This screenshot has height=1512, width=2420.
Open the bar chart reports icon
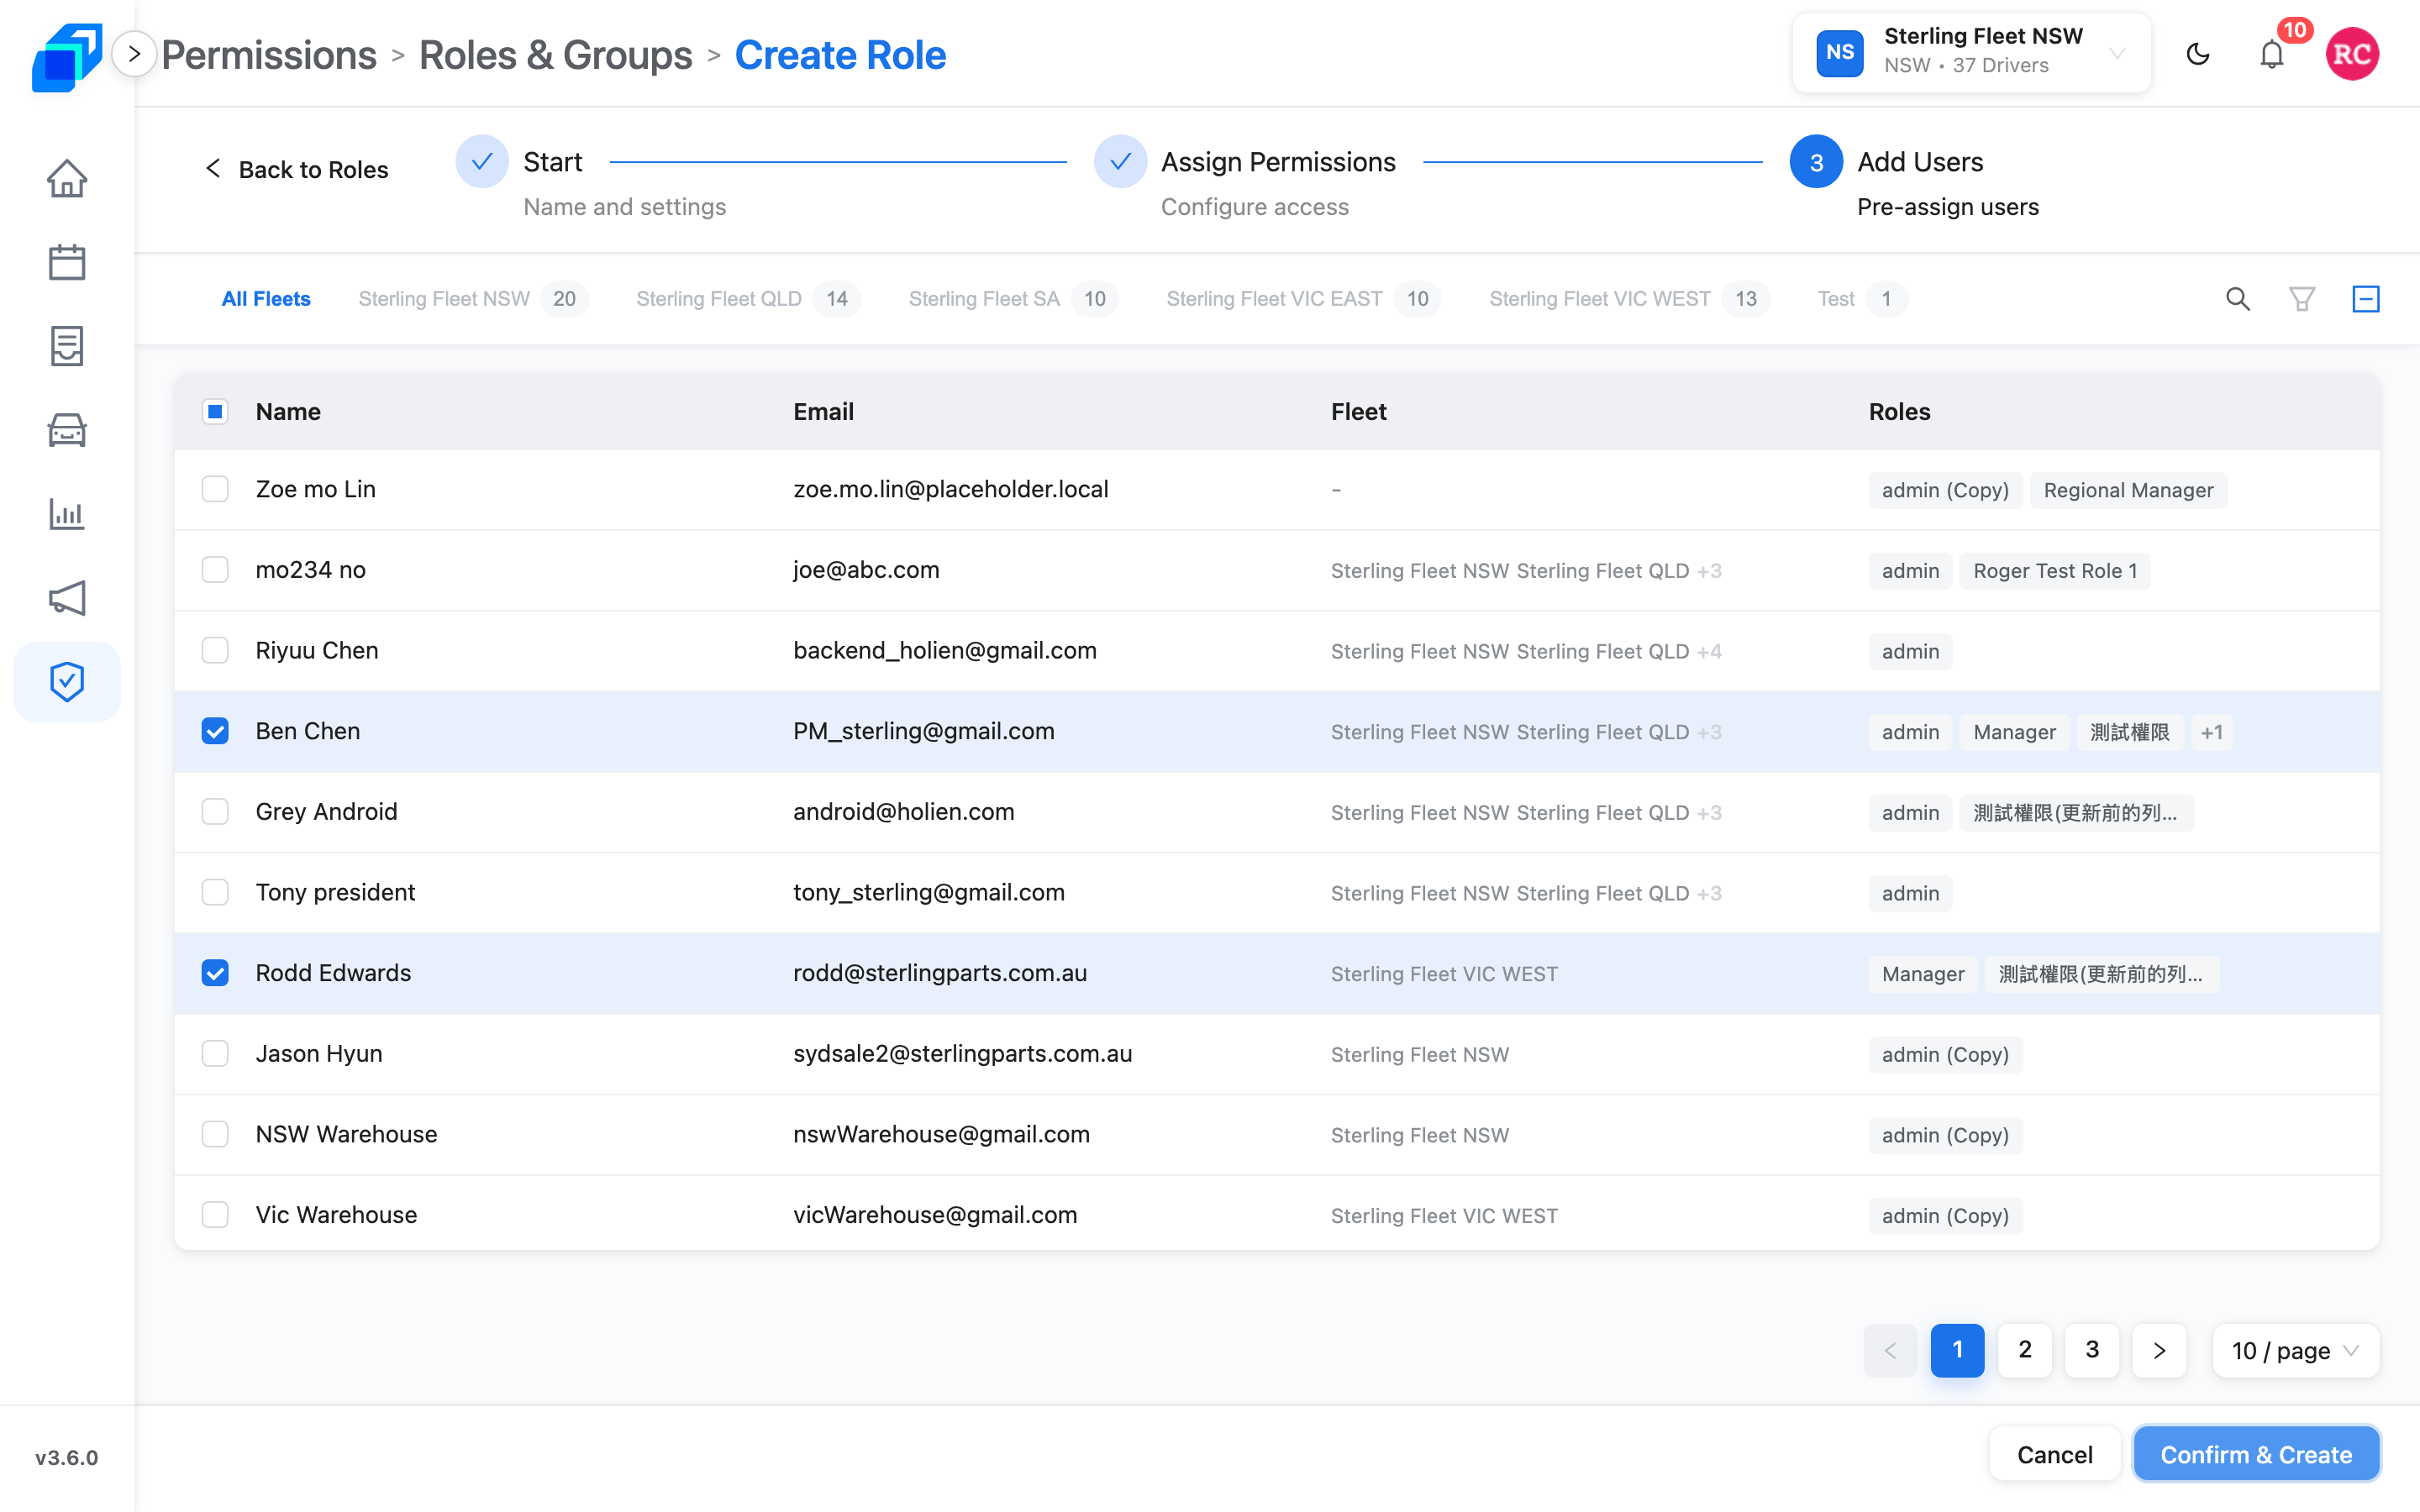coord(67,514)
